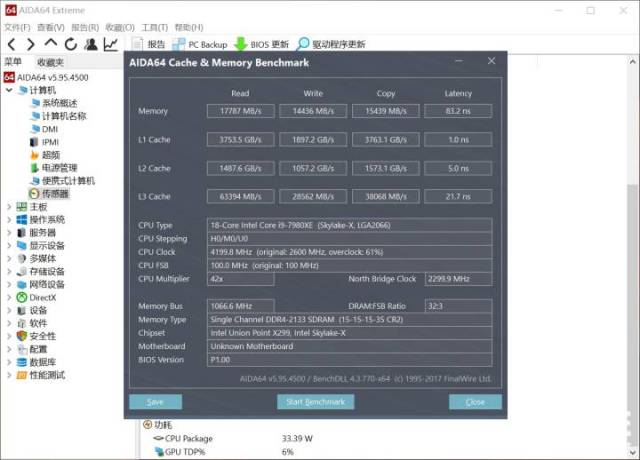Select the 性能测试 benchmark tree item
Viewport: 640px width, 460px height.
[41, 375]
